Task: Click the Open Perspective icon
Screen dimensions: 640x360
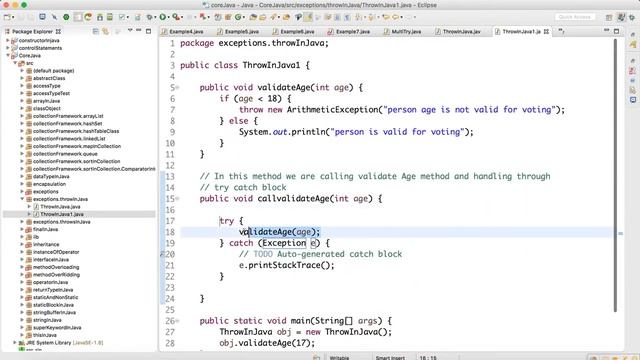Action: pyautogui.click(x=609, y=17)
